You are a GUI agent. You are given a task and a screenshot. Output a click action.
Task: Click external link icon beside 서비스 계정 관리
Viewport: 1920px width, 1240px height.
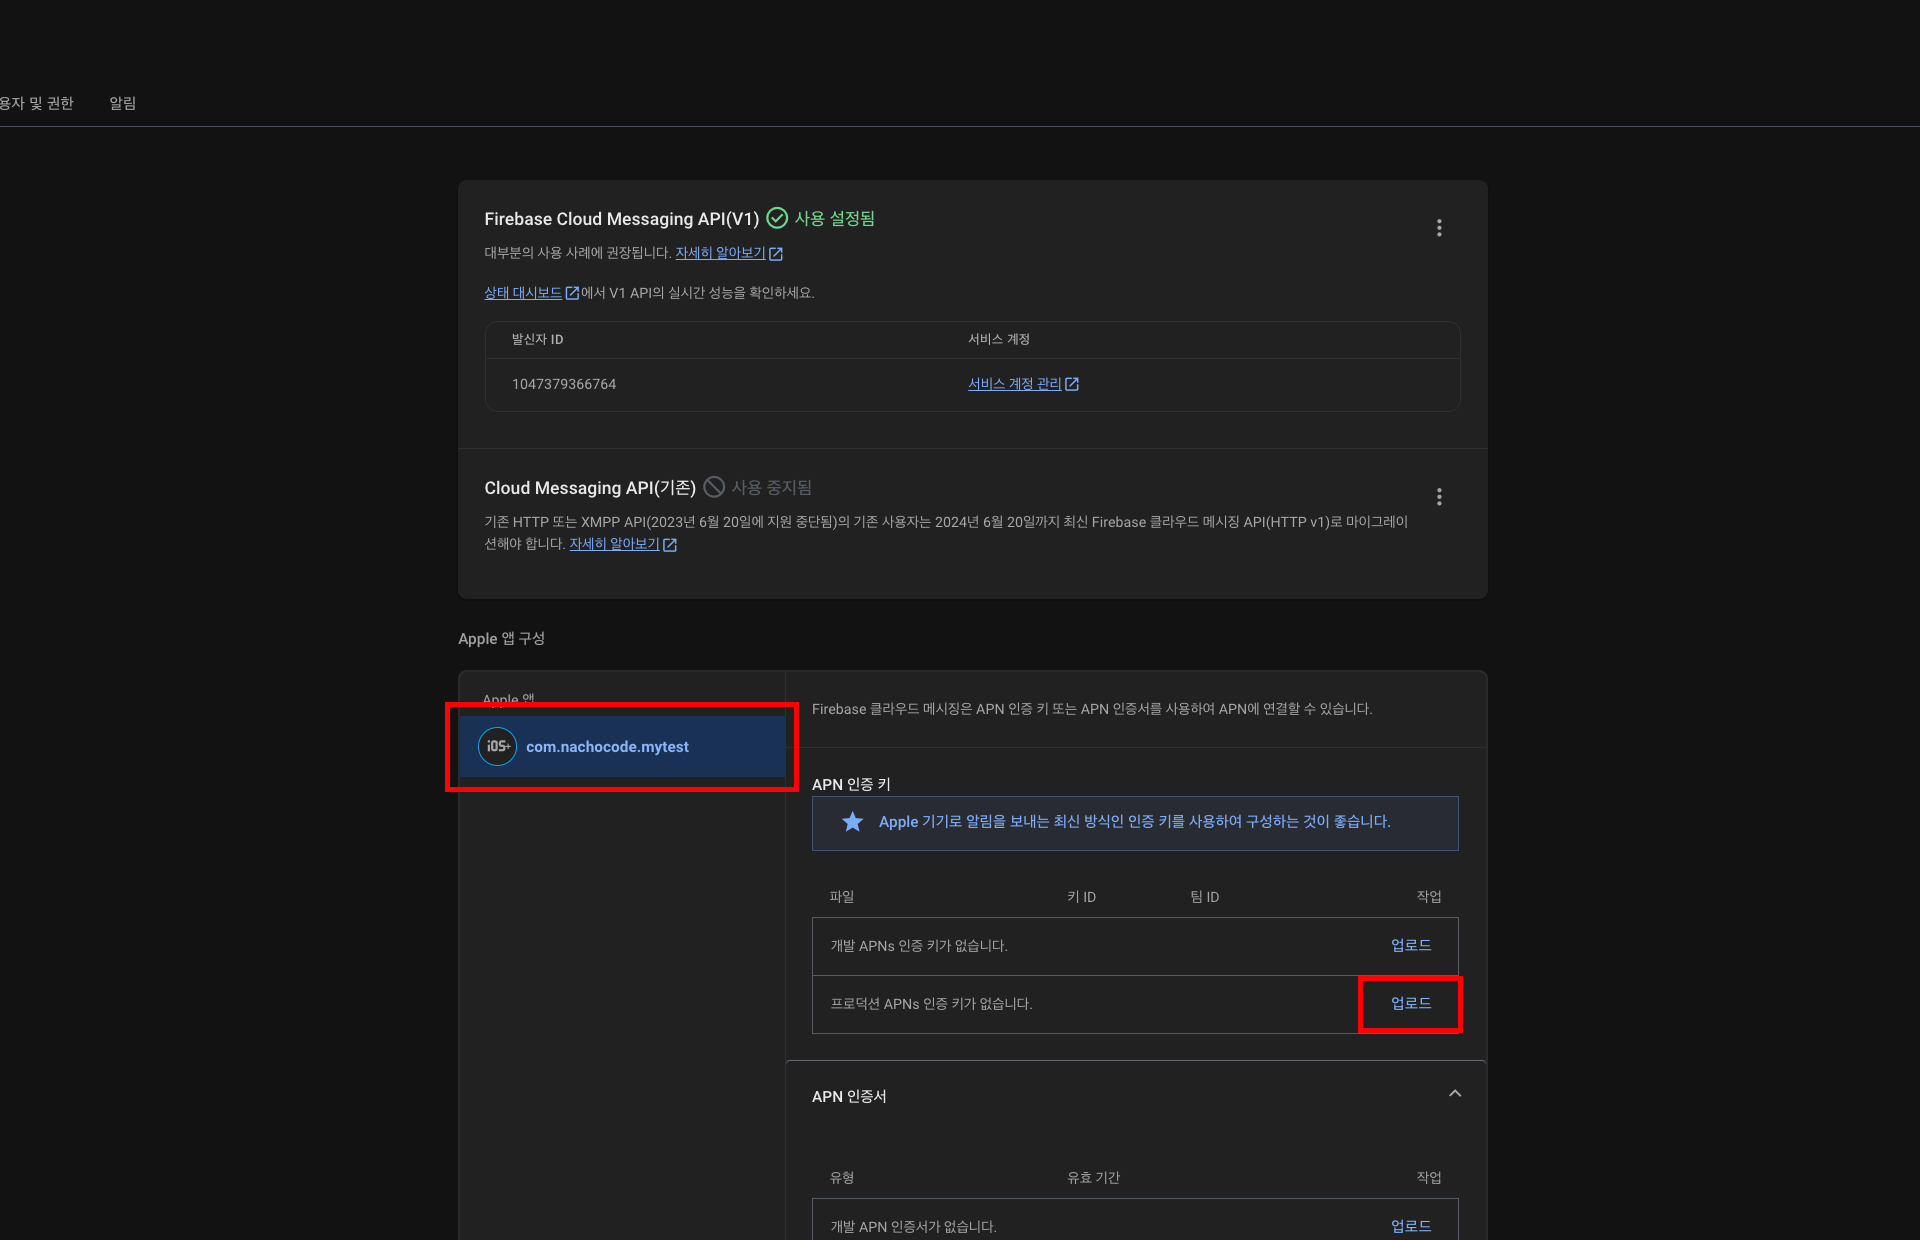1072,384
